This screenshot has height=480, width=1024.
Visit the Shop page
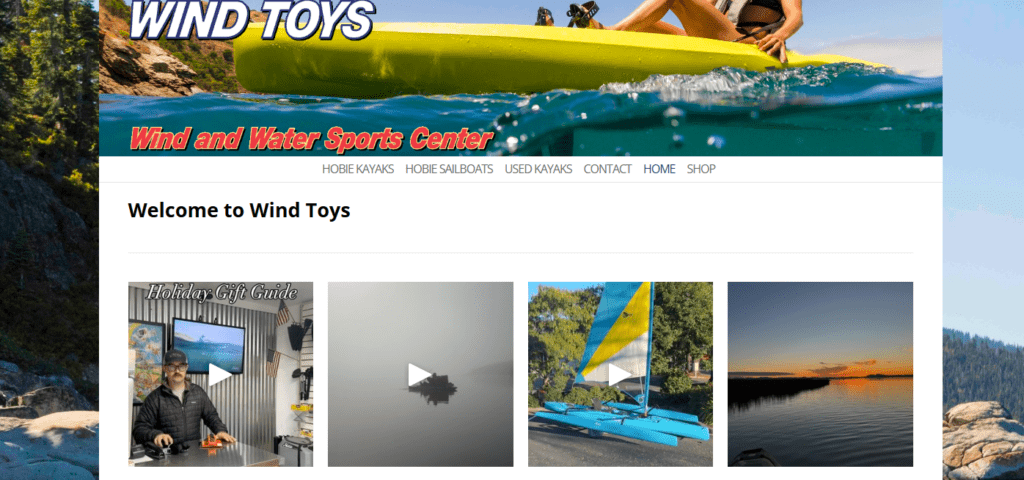[701, 169]
